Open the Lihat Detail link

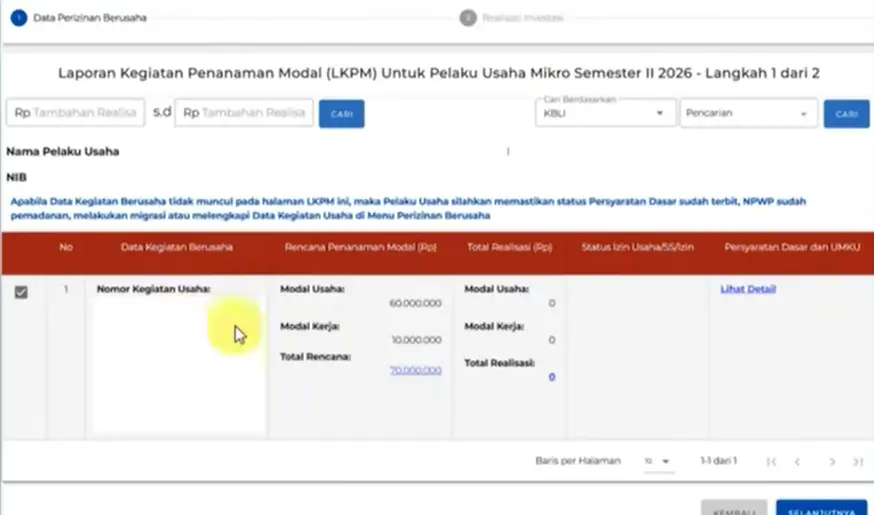(x=748, y=289)
